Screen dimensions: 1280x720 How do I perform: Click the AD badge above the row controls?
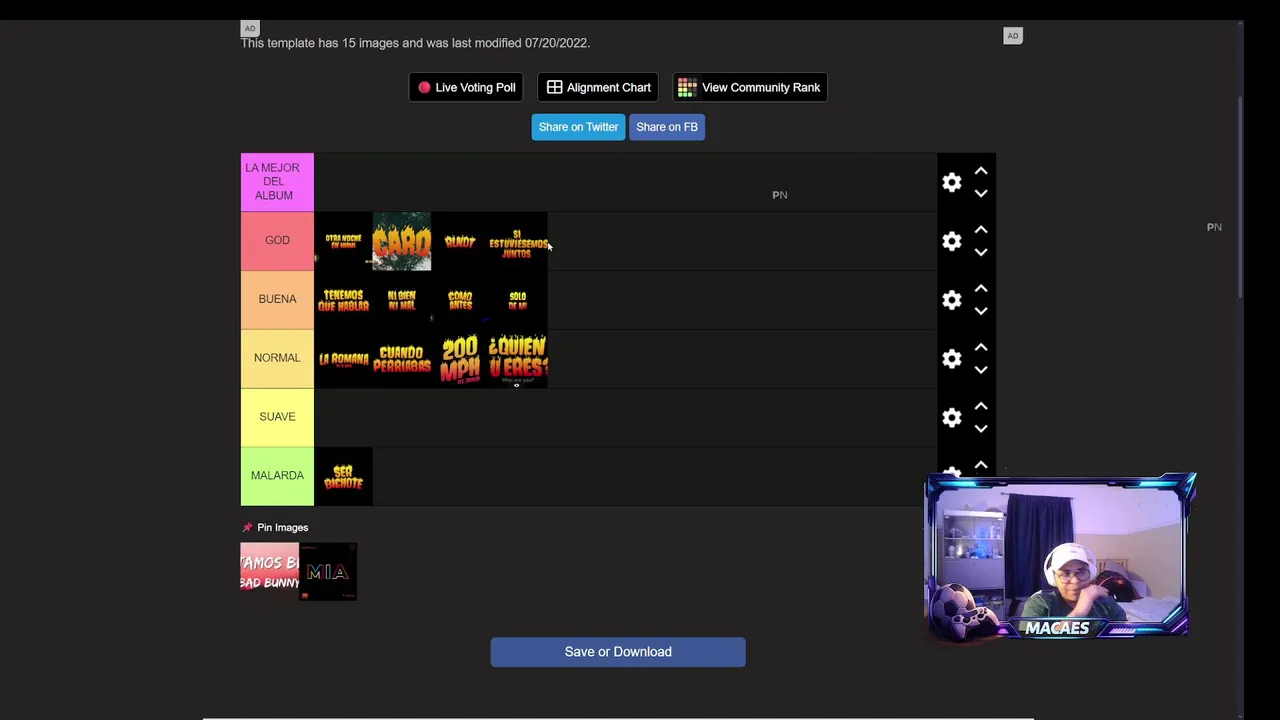click(x=1013, y=36)
